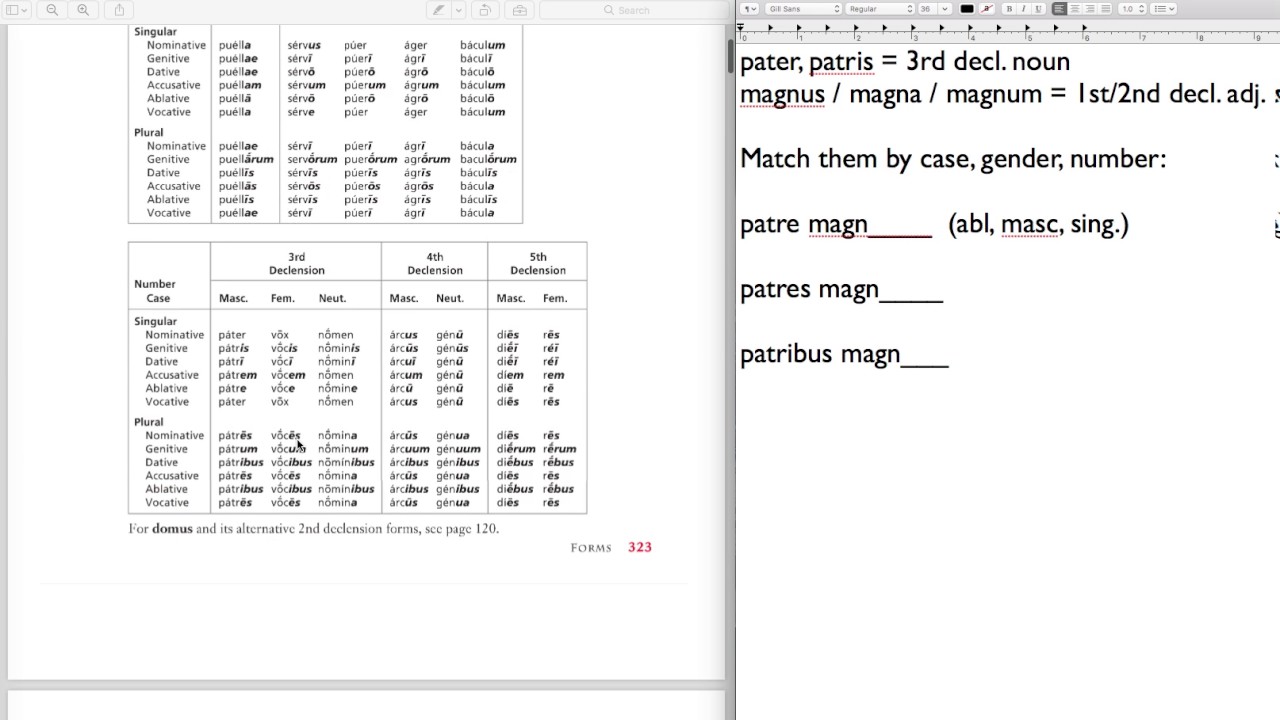Open the list bullets and numbering menu

click(x=1164, y=9)
